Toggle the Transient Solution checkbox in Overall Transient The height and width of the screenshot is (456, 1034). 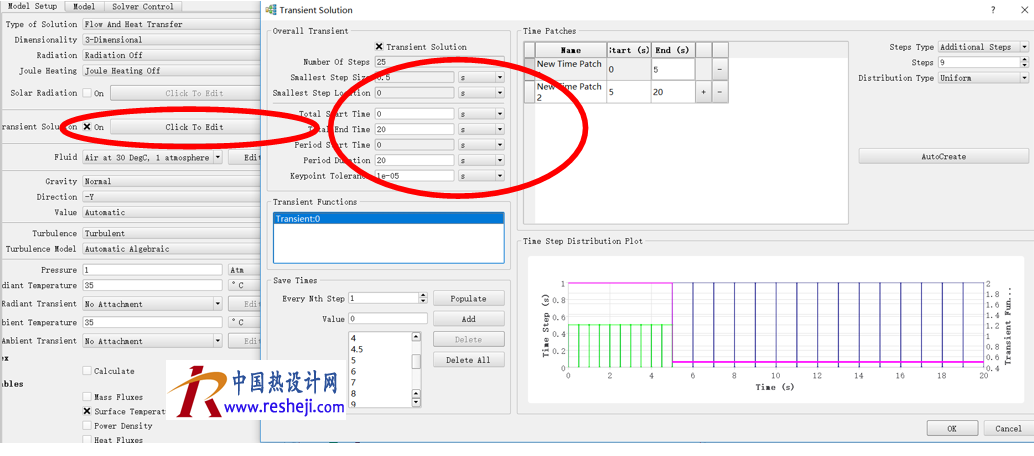pyautogui.click(x=379, y=47)
